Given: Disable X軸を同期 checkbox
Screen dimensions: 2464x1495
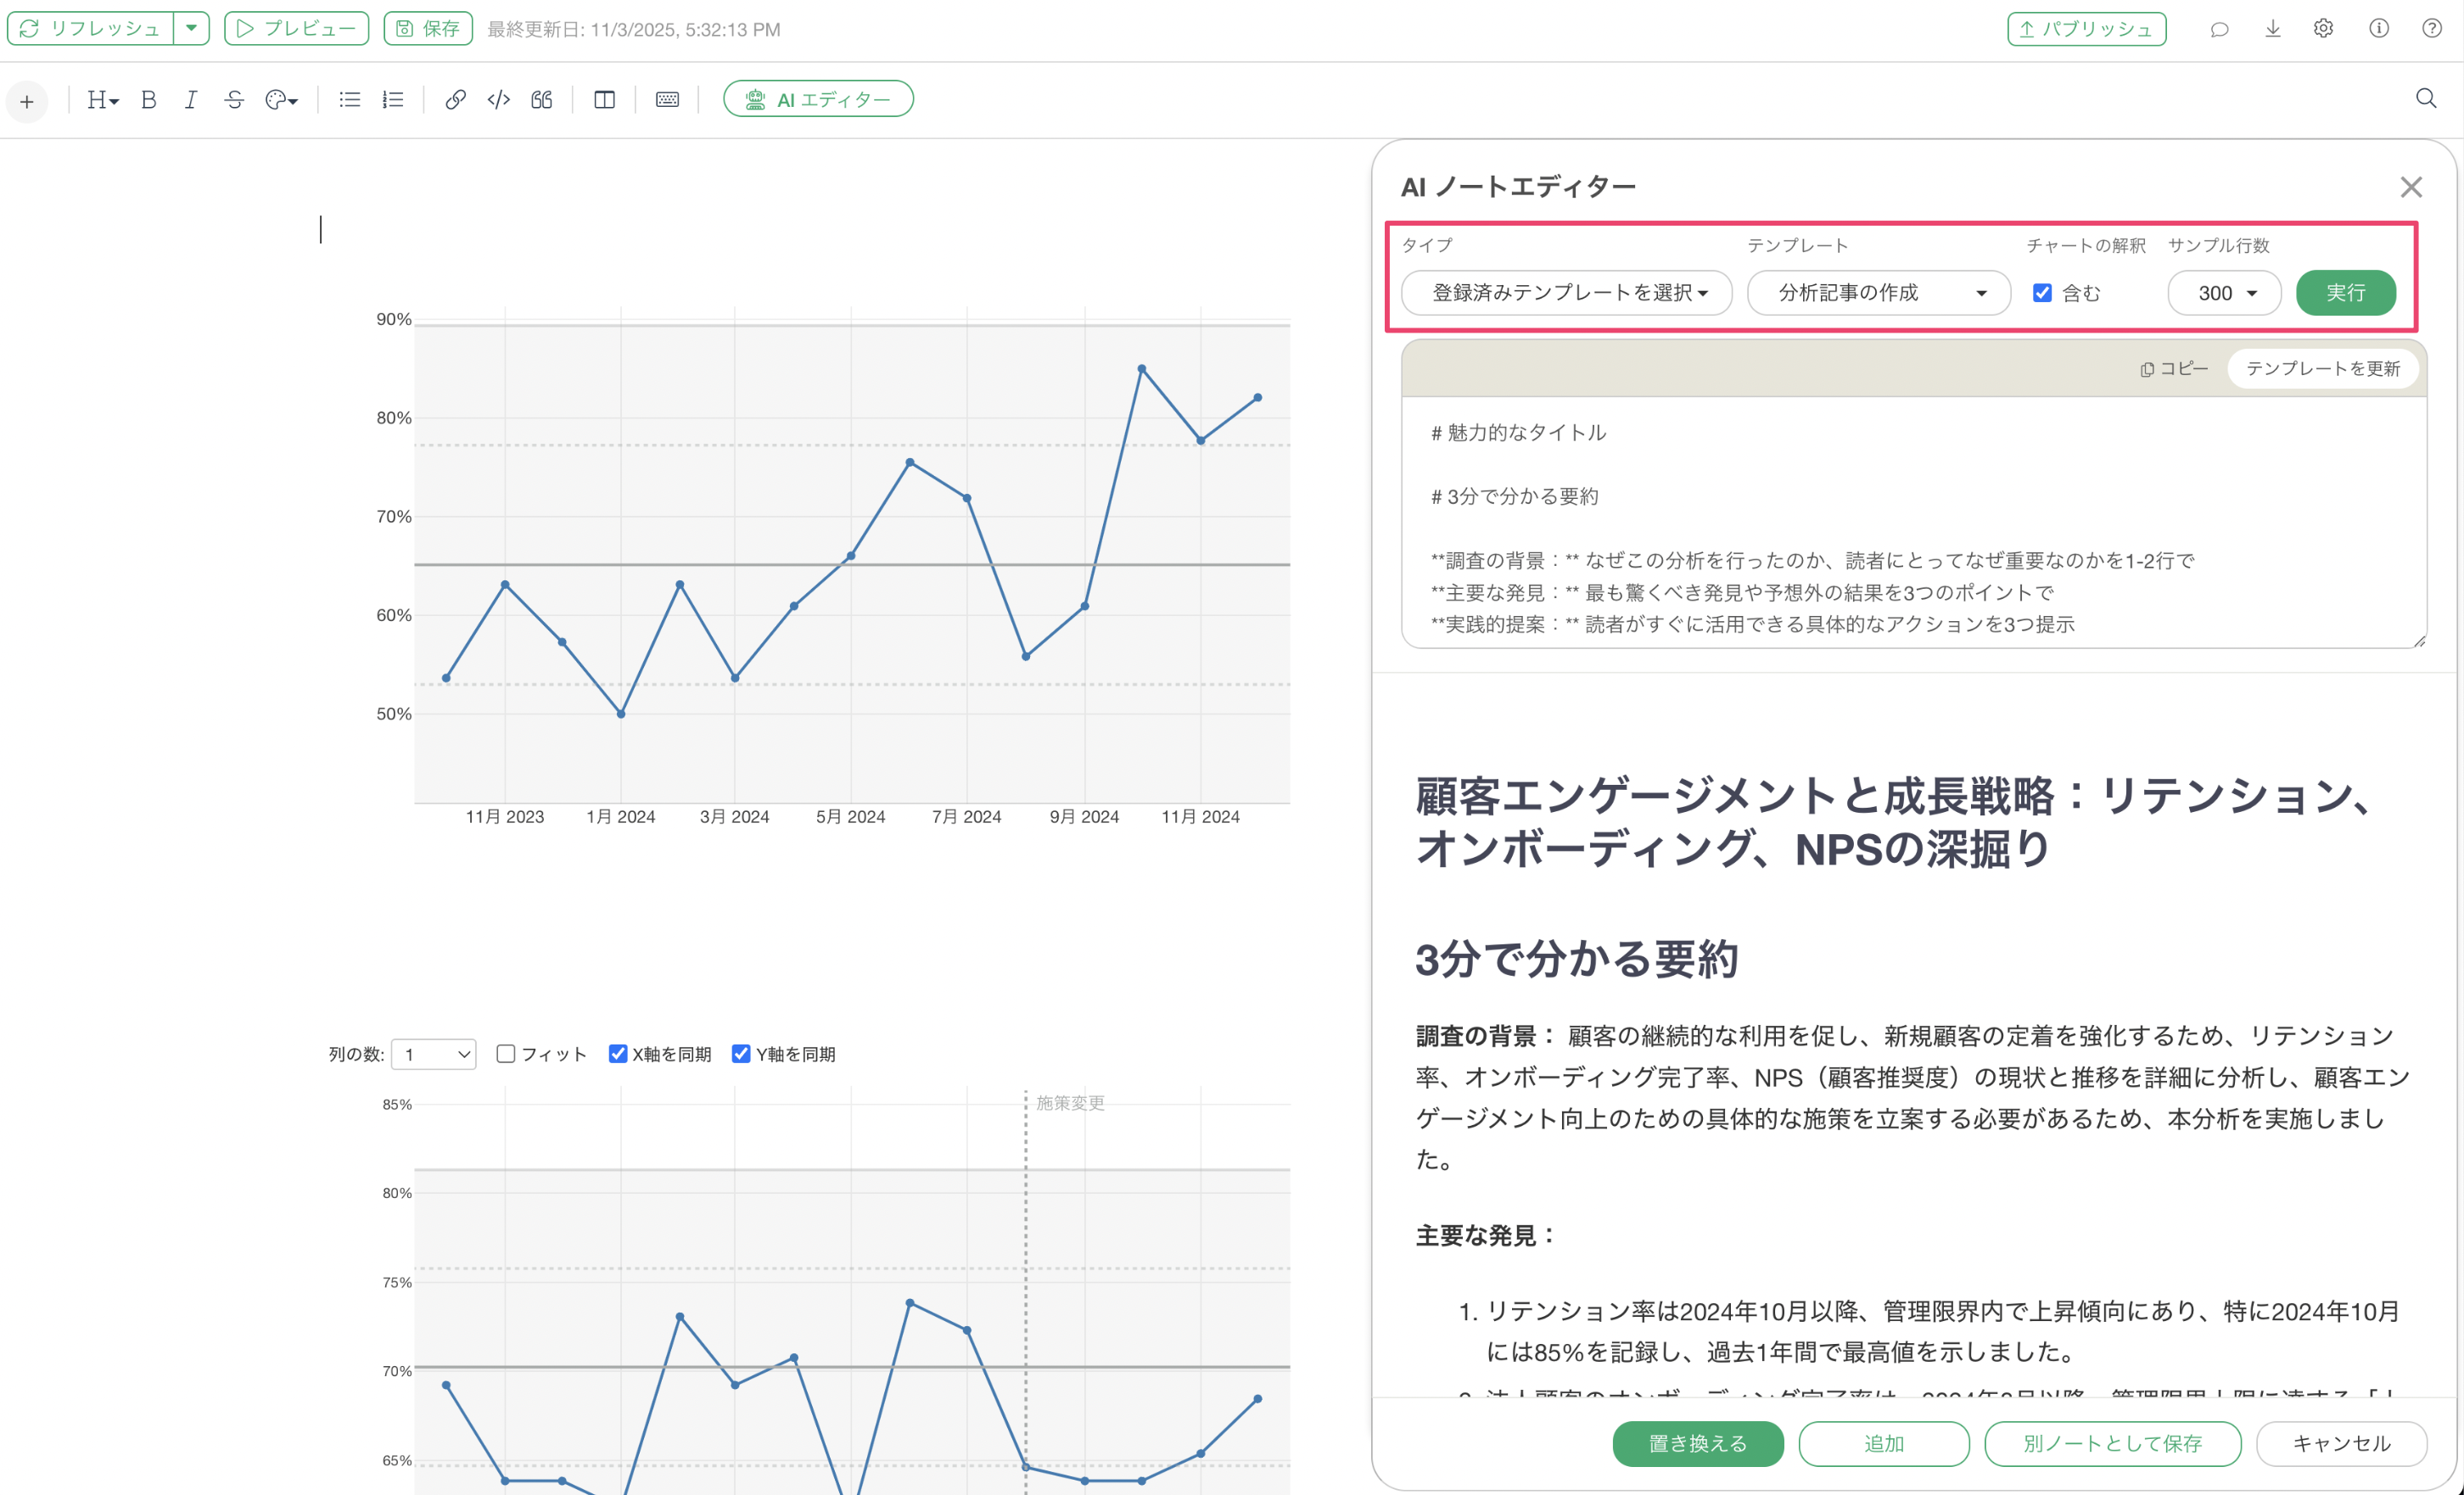Looking at the screenshot, I should 618,1053.
